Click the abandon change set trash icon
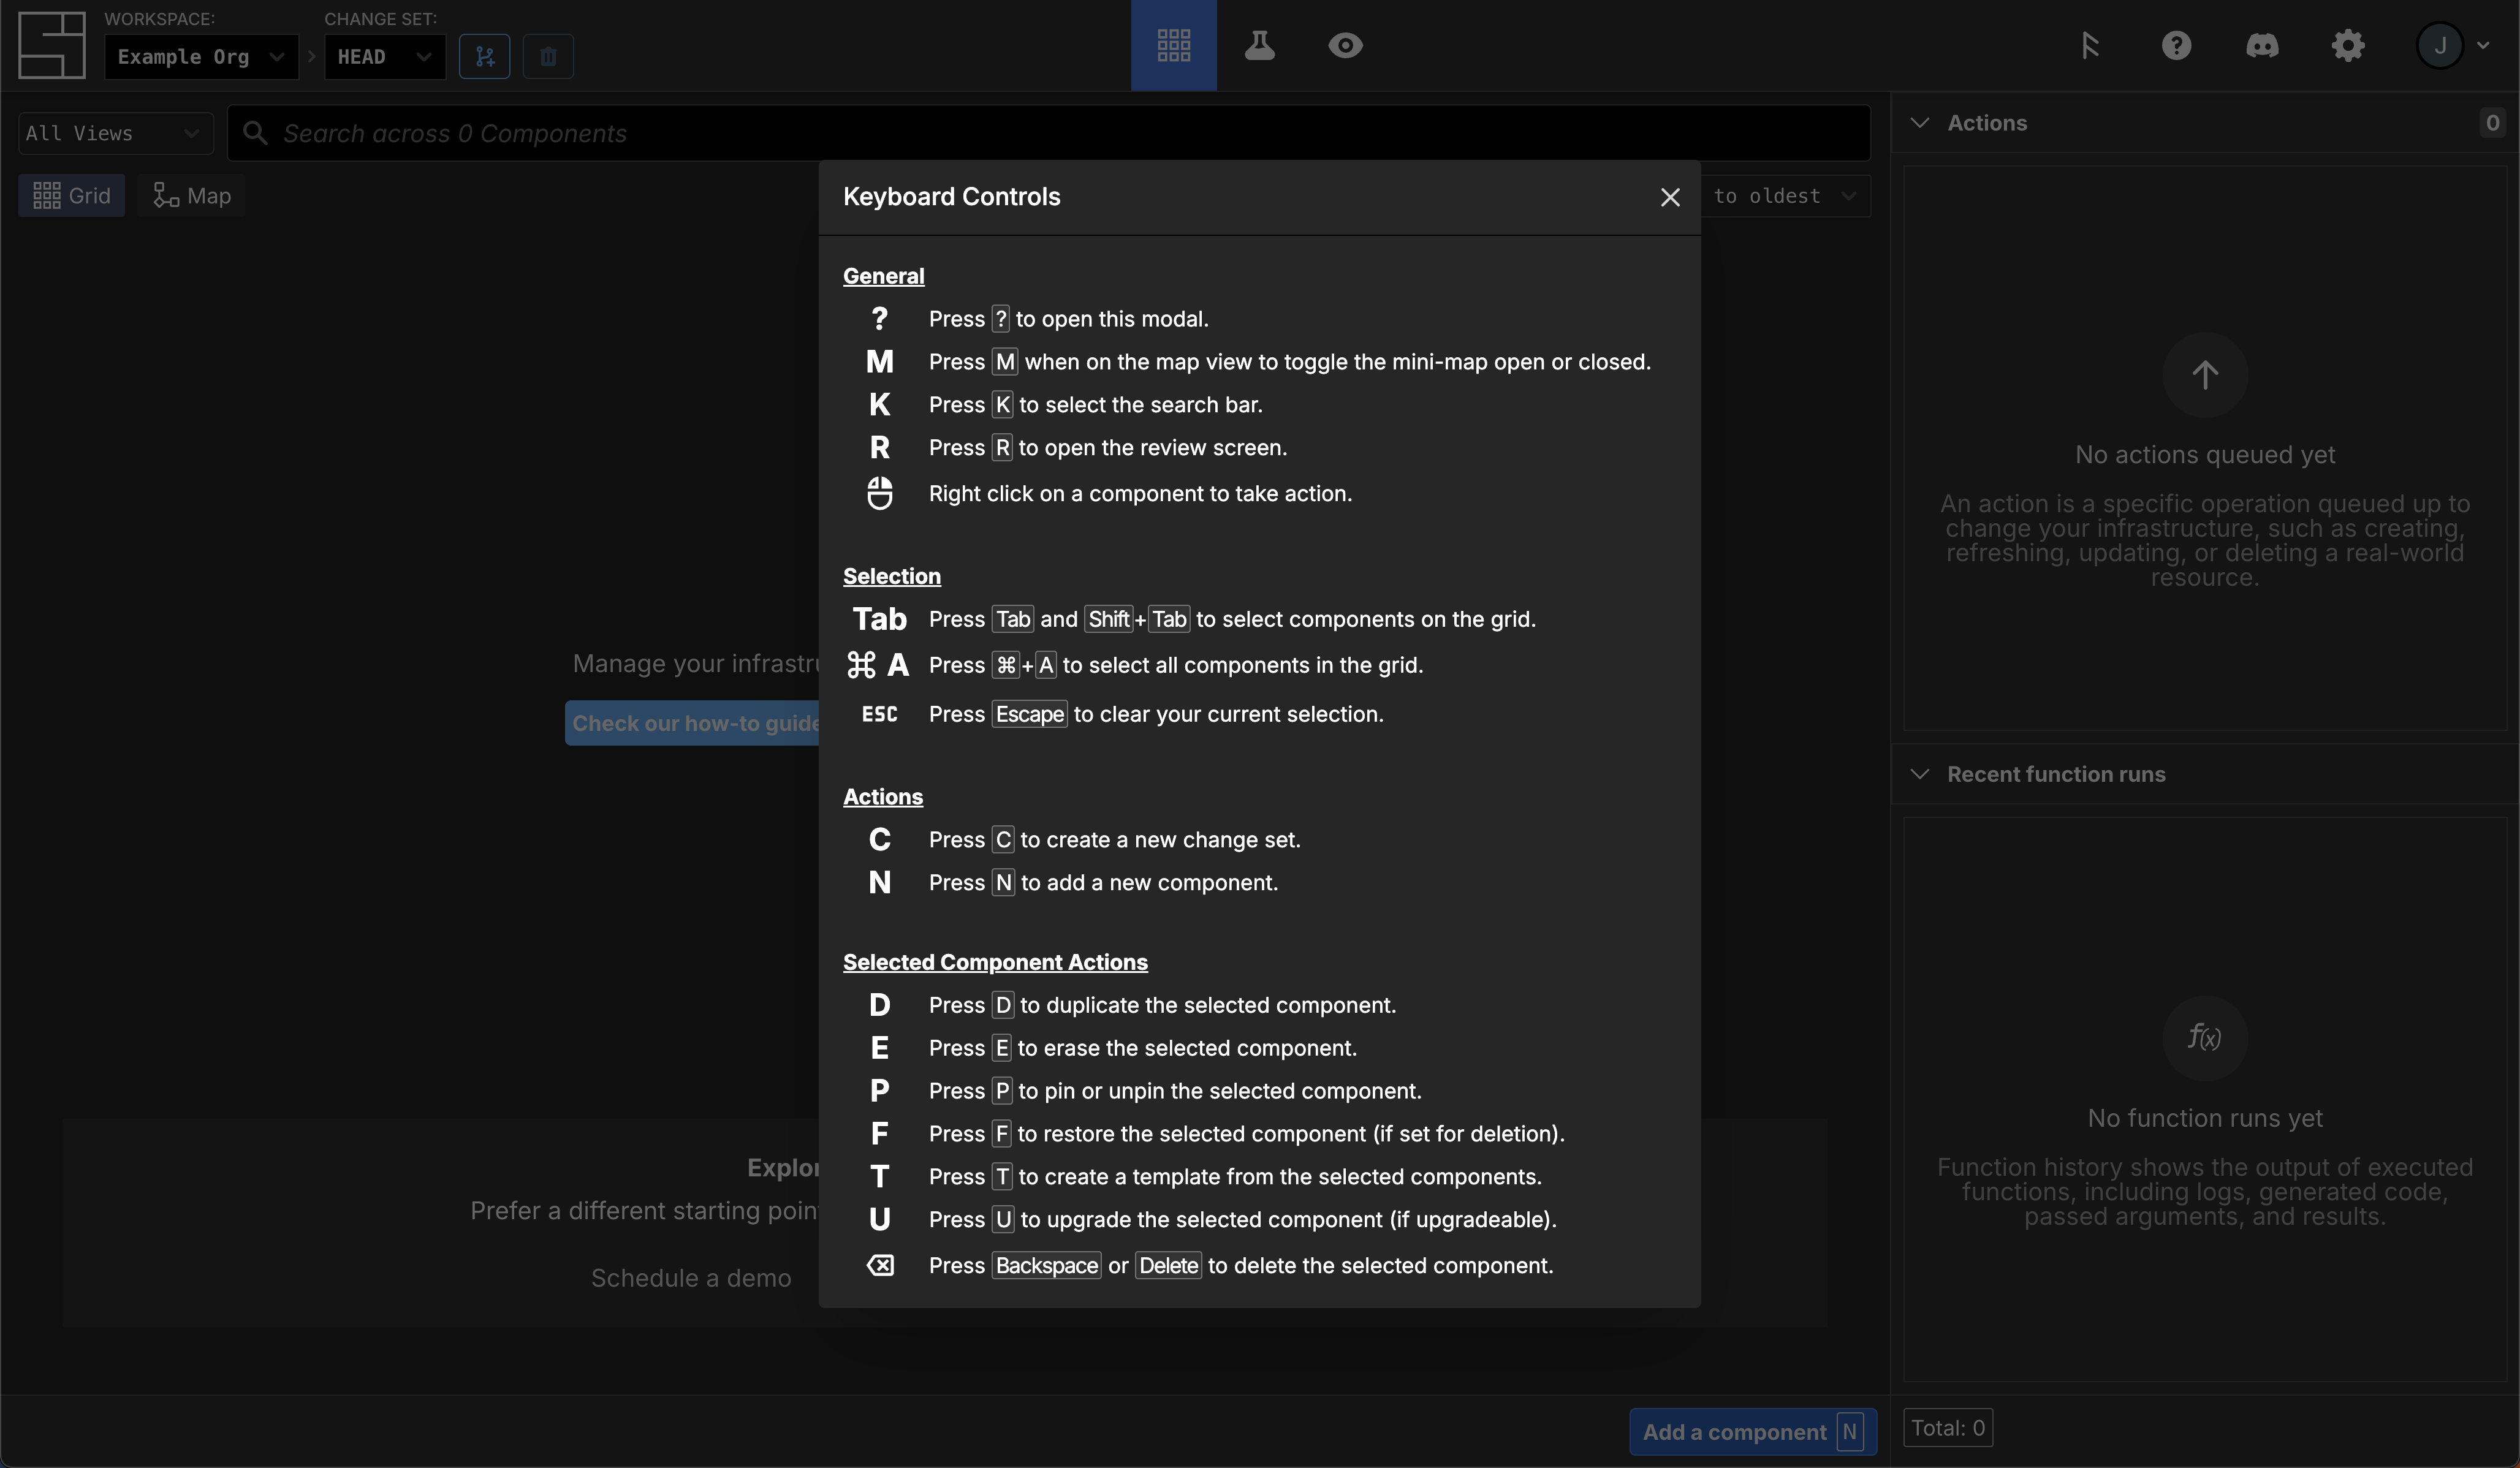 coord(548,57)
